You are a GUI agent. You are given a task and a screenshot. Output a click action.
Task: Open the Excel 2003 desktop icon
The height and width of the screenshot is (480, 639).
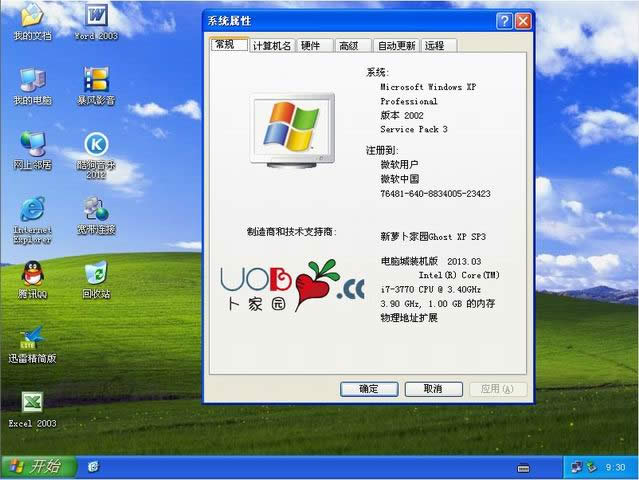tap(32, 403)
